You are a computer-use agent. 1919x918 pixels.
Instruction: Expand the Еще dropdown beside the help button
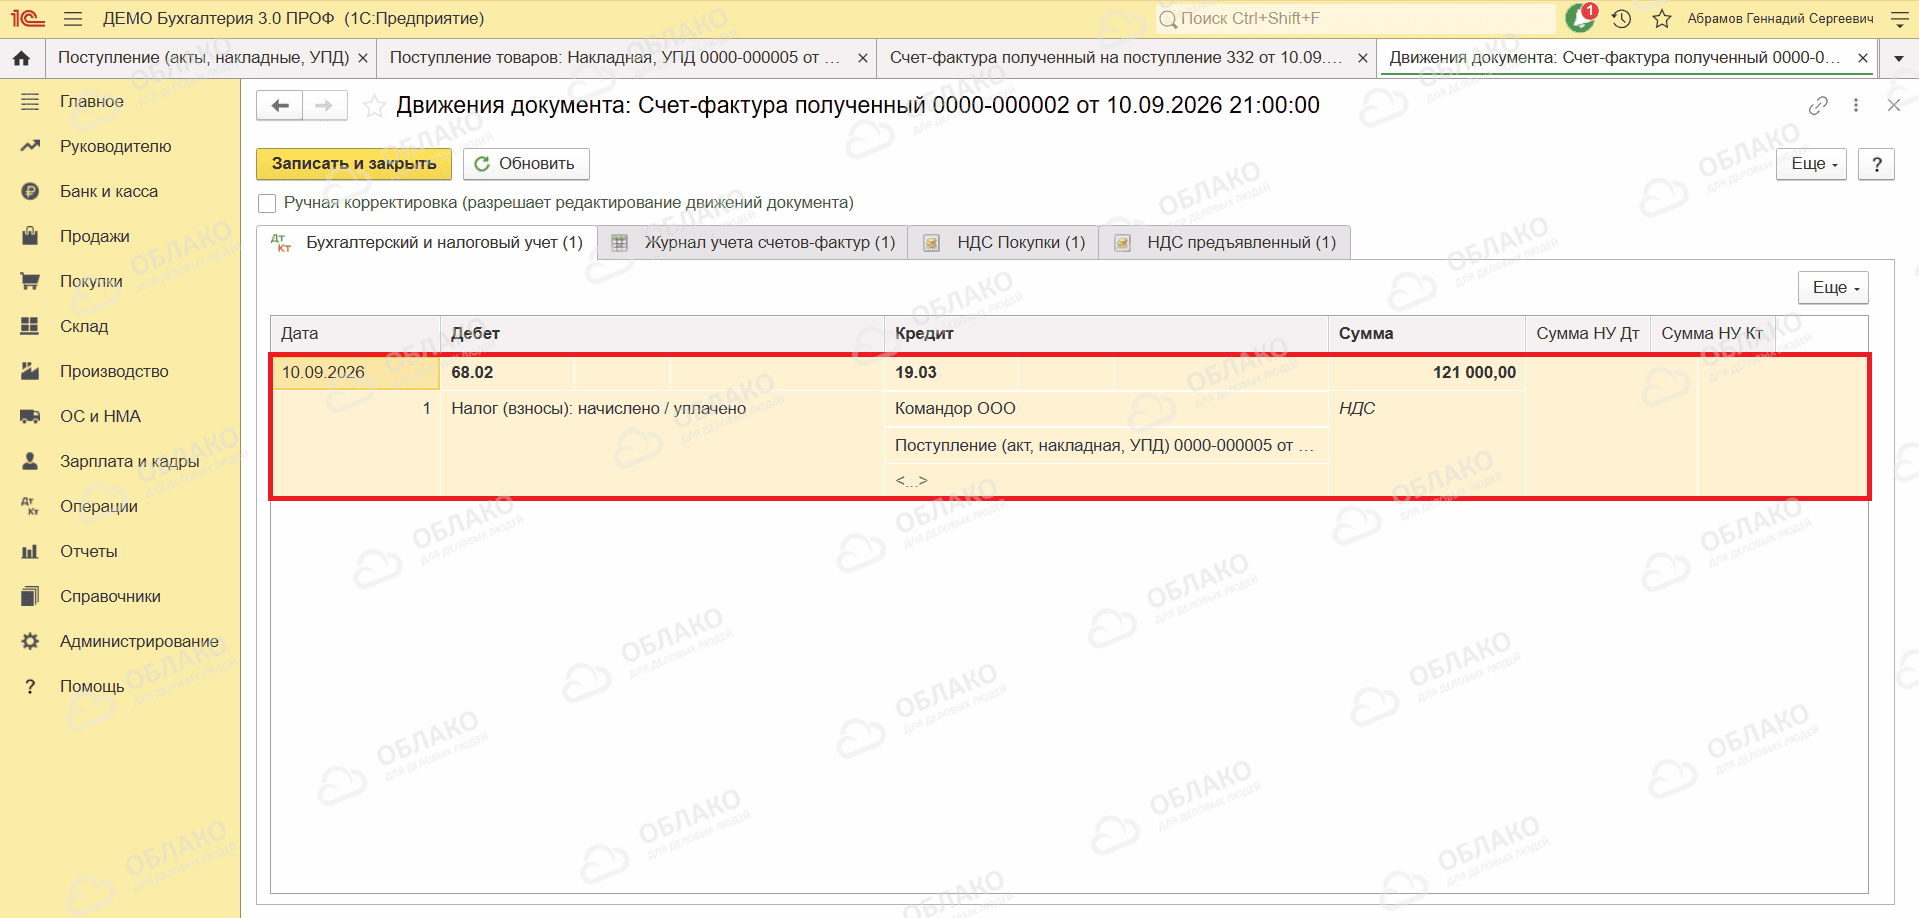[1811, 164]
